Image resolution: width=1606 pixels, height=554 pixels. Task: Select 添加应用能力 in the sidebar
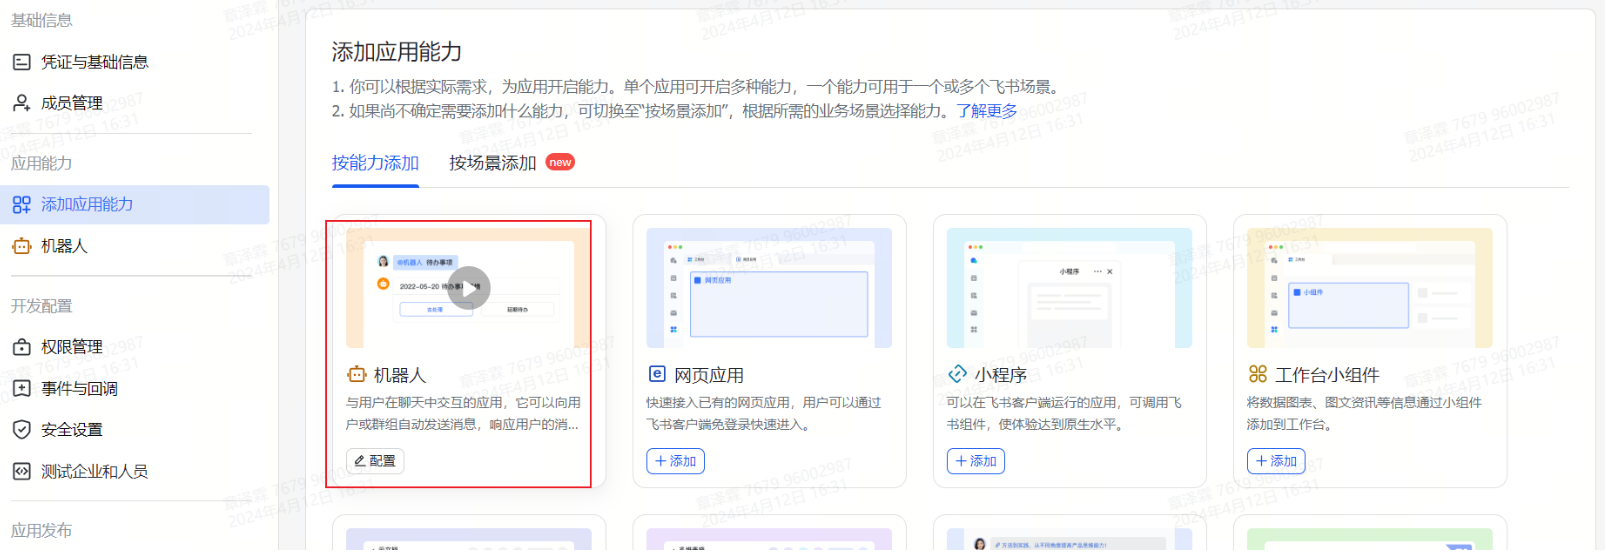135,204
